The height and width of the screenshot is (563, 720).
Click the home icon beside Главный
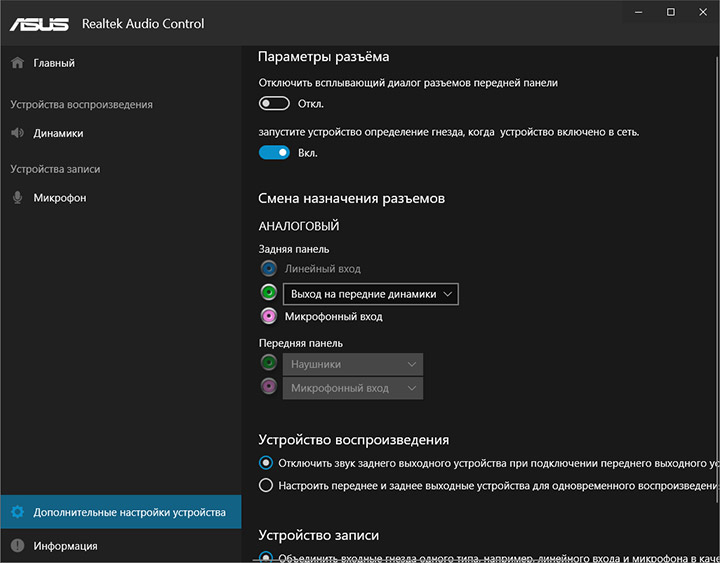coord(17,63)
